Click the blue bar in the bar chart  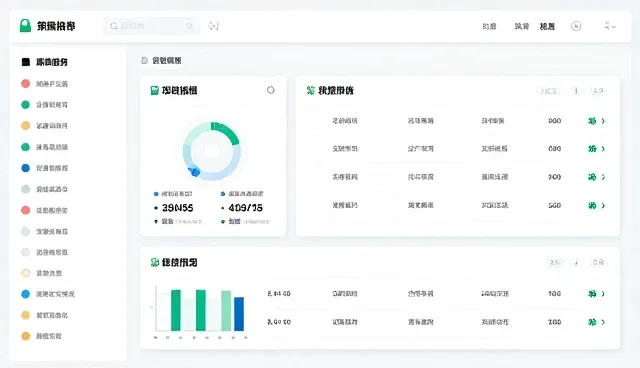coord(239,314)
